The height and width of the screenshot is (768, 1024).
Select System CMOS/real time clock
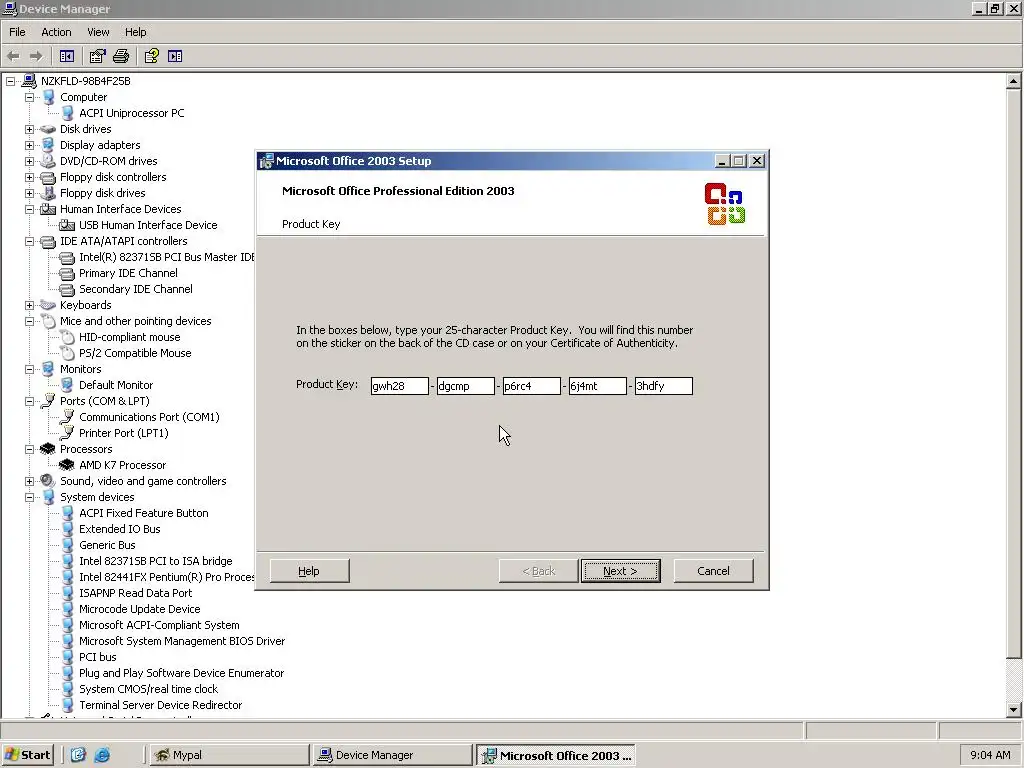149,689
